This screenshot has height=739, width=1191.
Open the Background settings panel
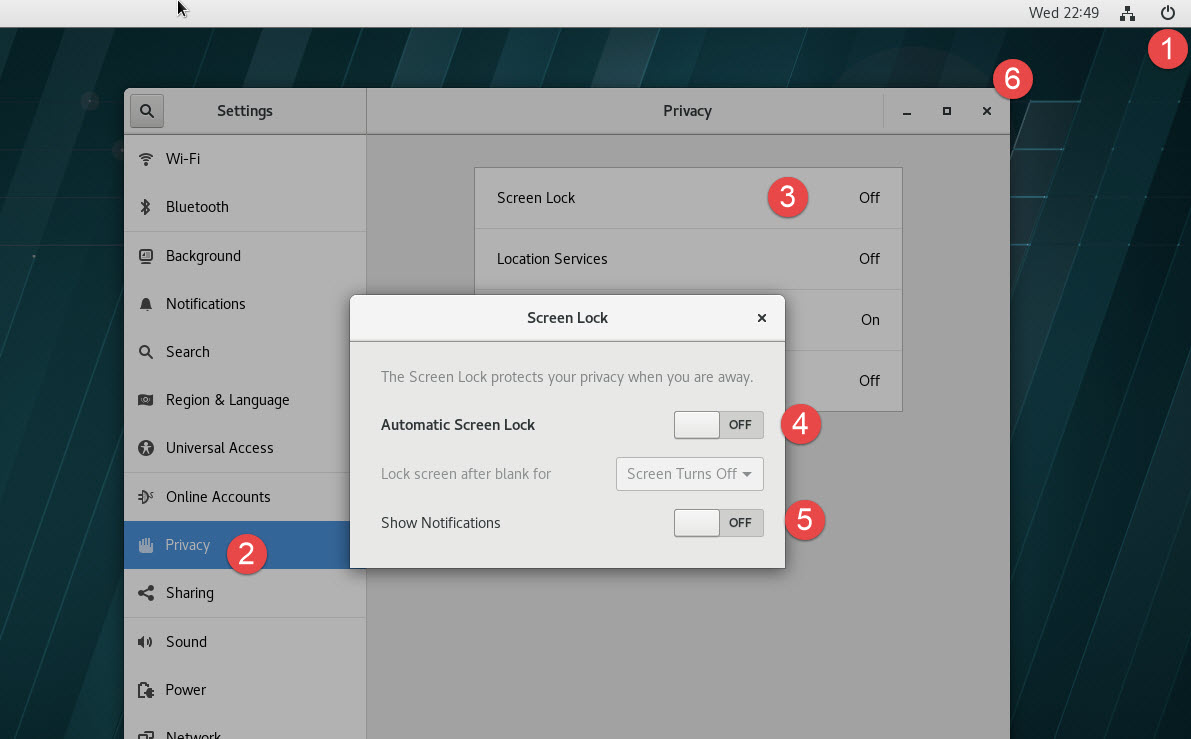tap(203, 256)
